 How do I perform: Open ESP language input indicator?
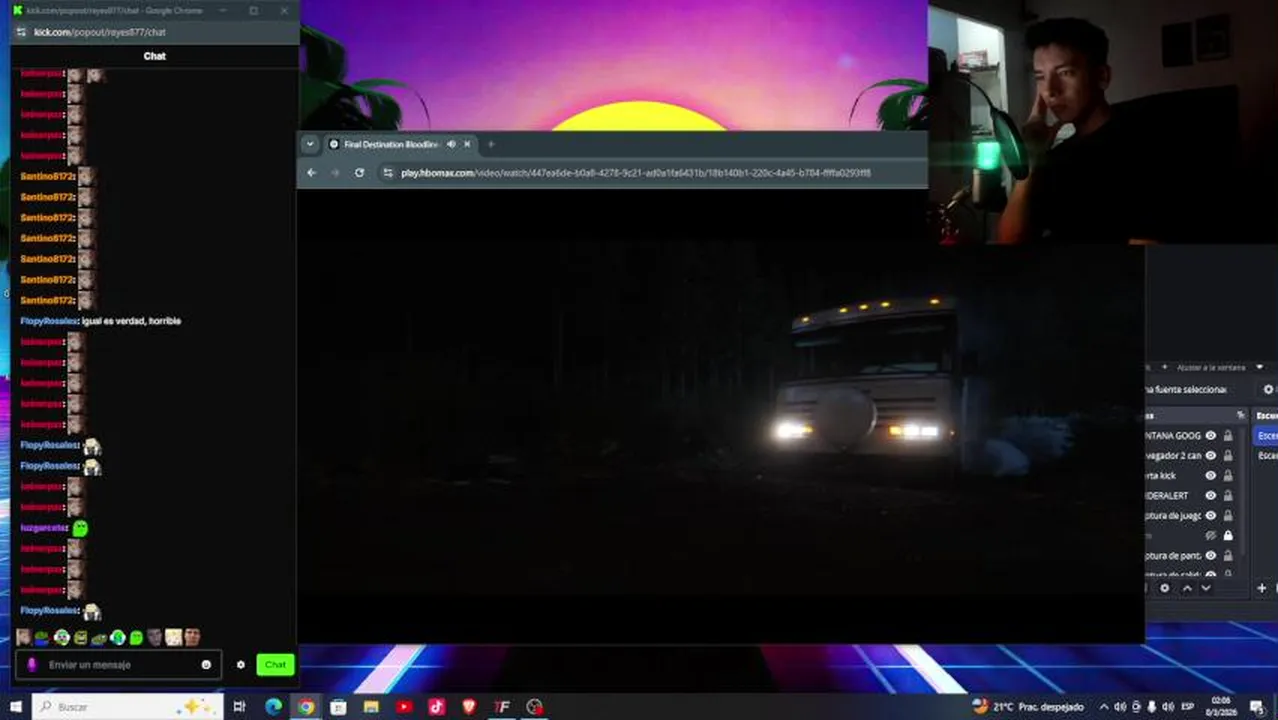click(x=1188, y=707)
